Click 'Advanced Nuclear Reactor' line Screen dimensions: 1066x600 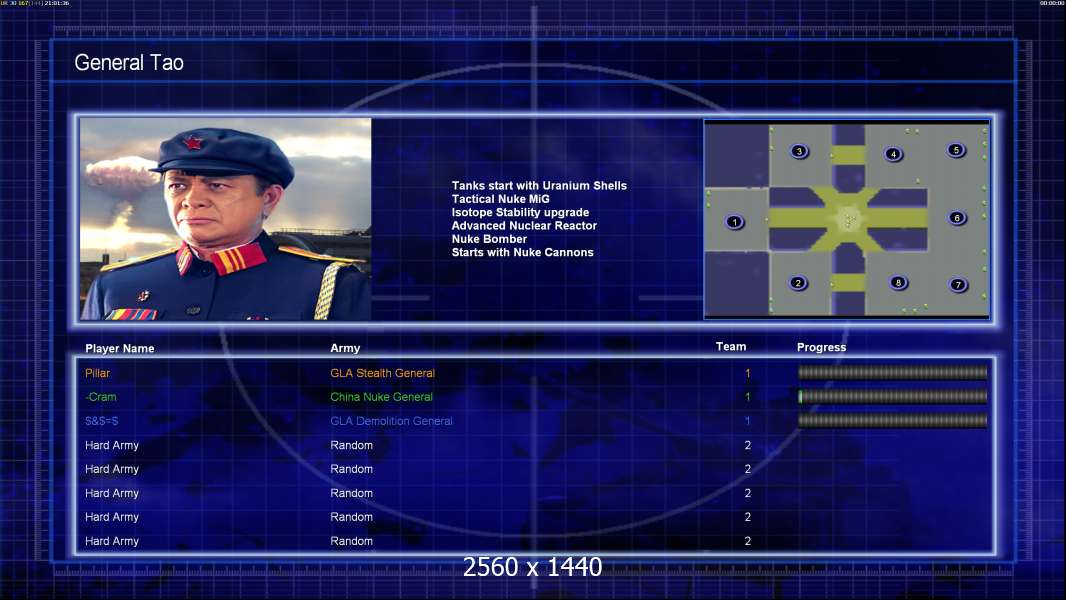point(524,226)
